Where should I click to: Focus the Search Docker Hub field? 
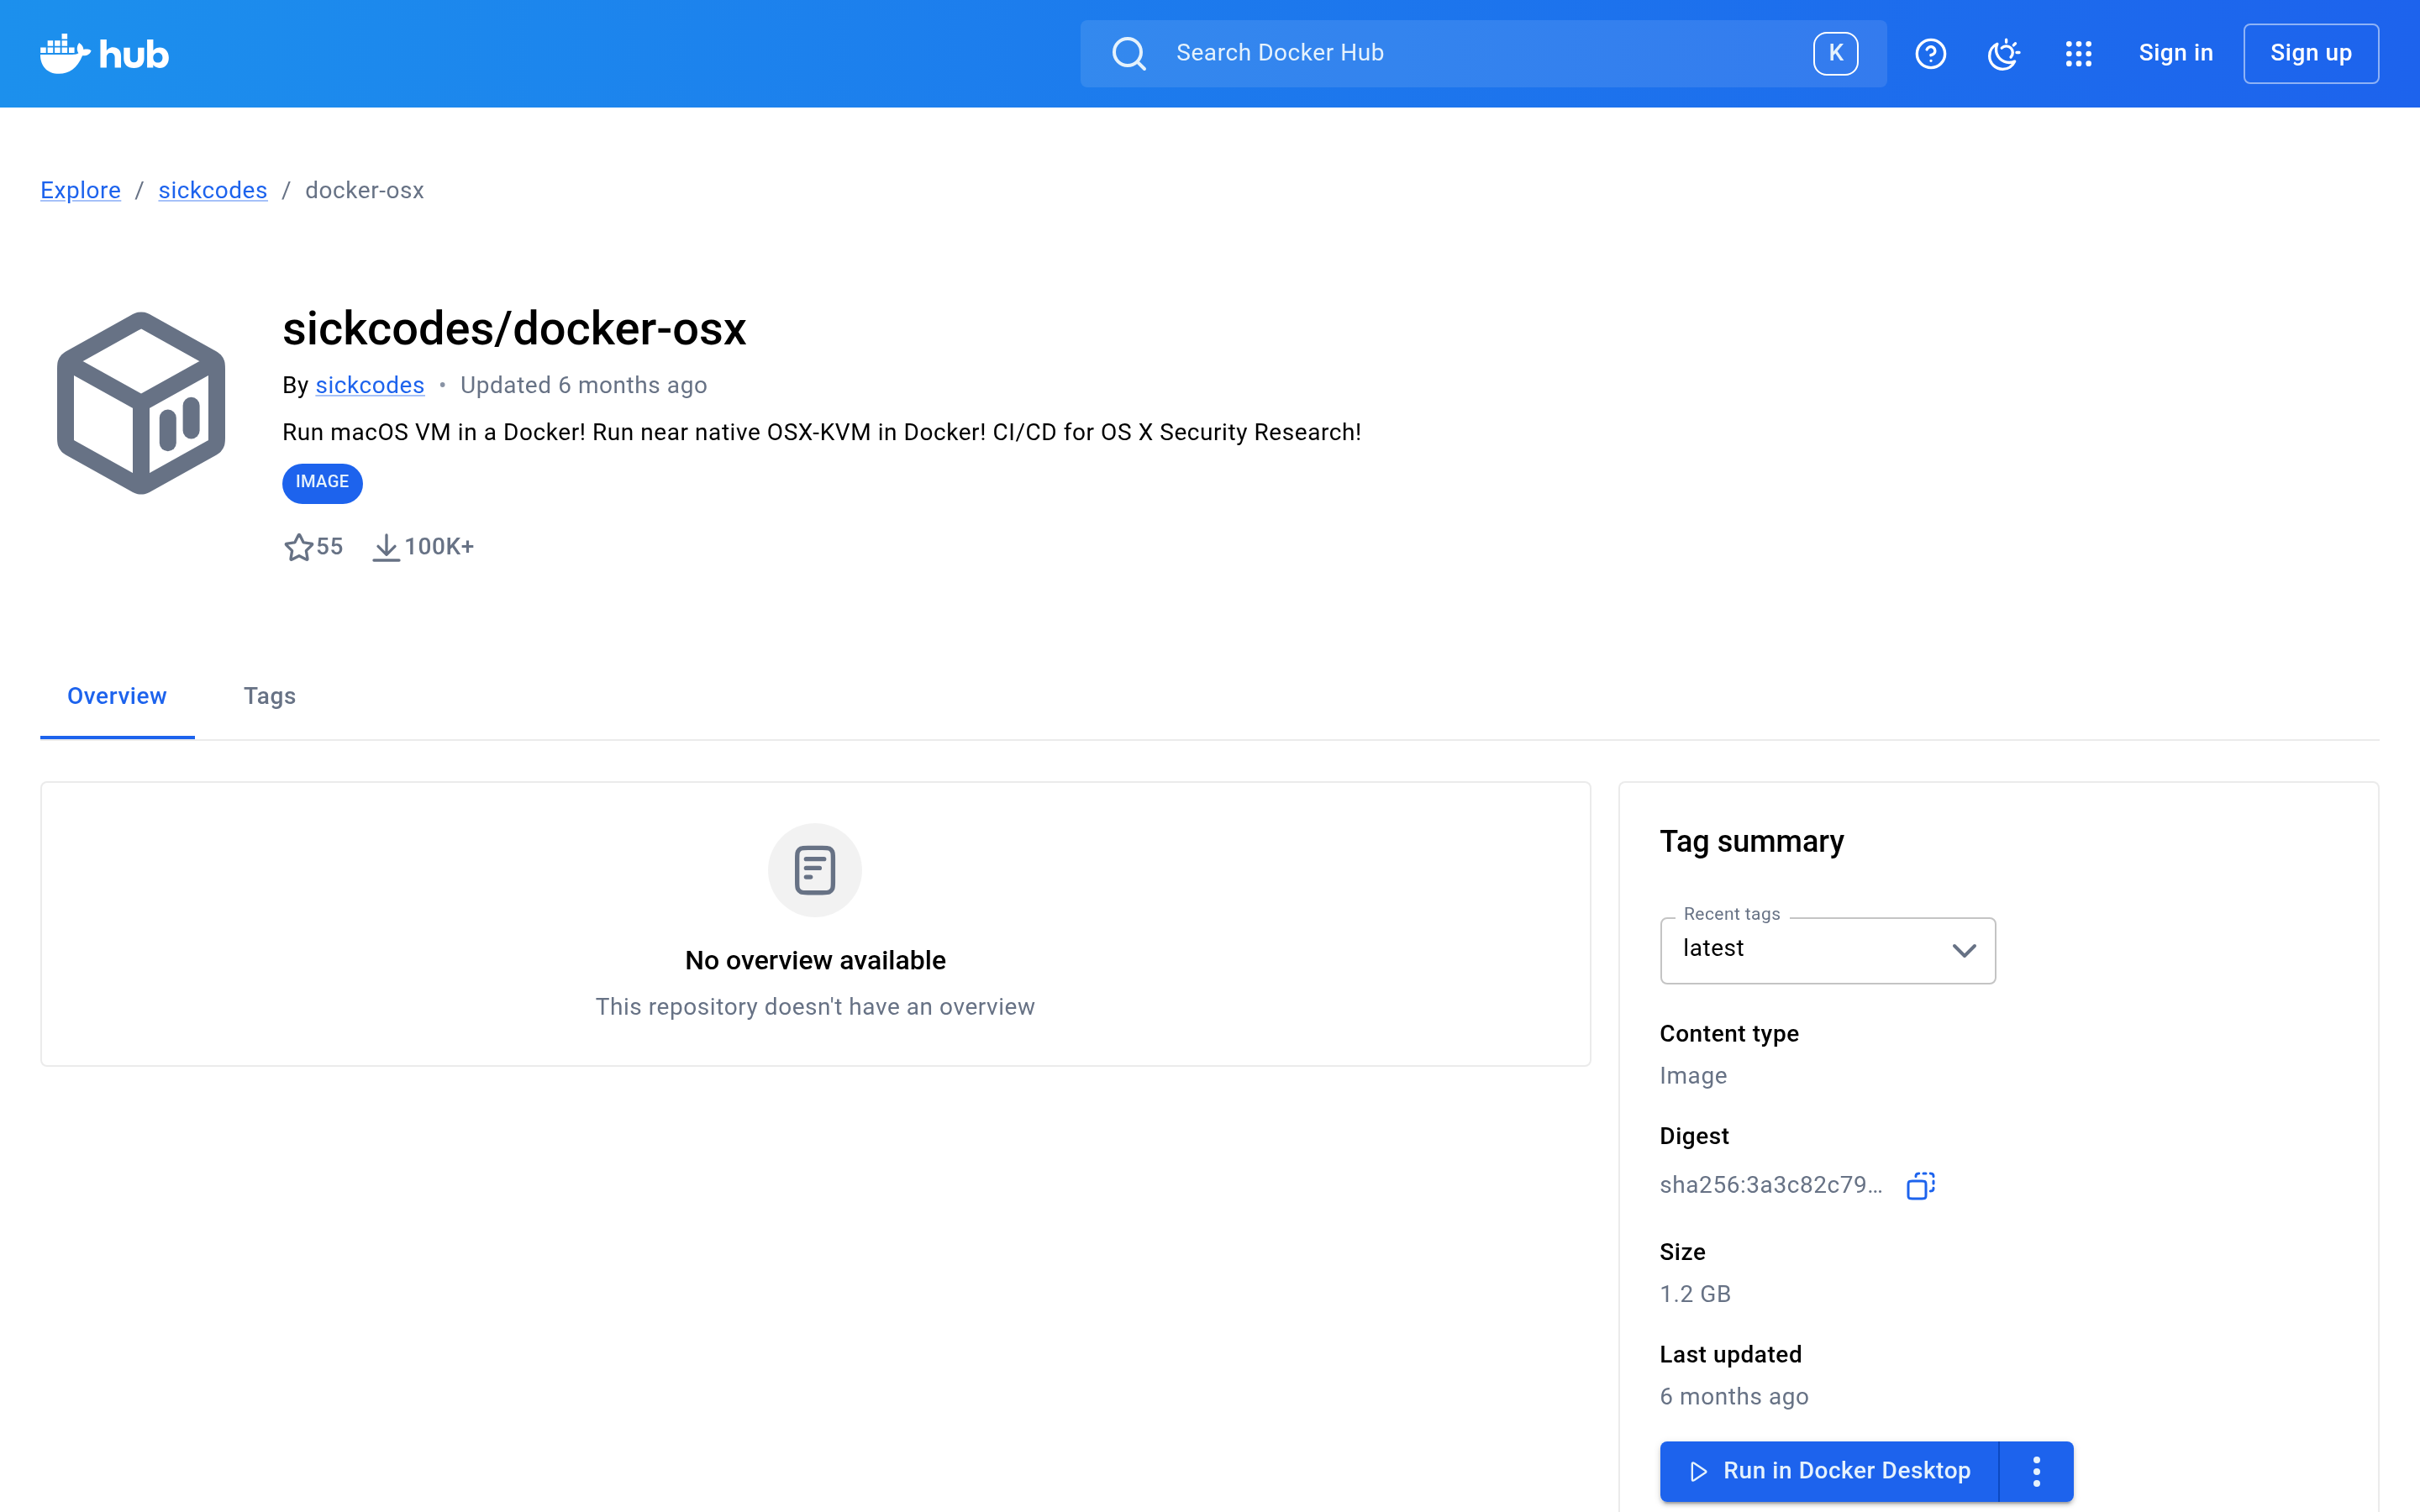(1483, 53)
